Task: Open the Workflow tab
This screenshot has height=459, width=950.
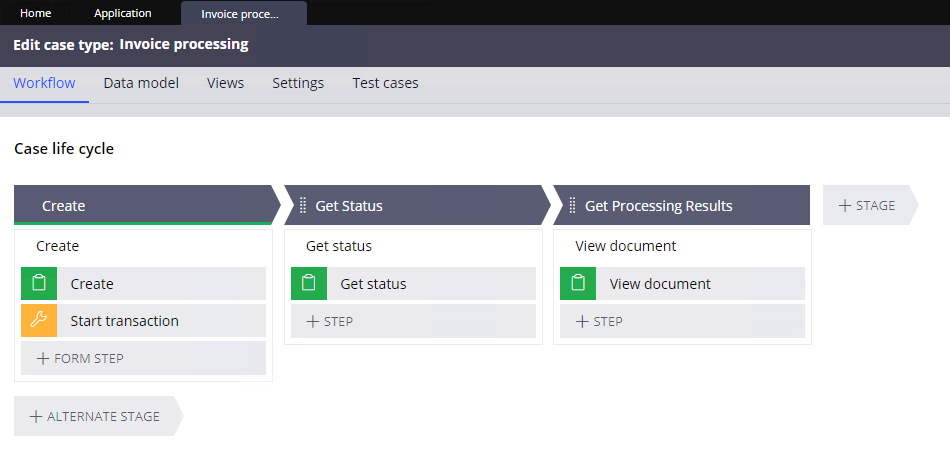Action: point(44,83)
